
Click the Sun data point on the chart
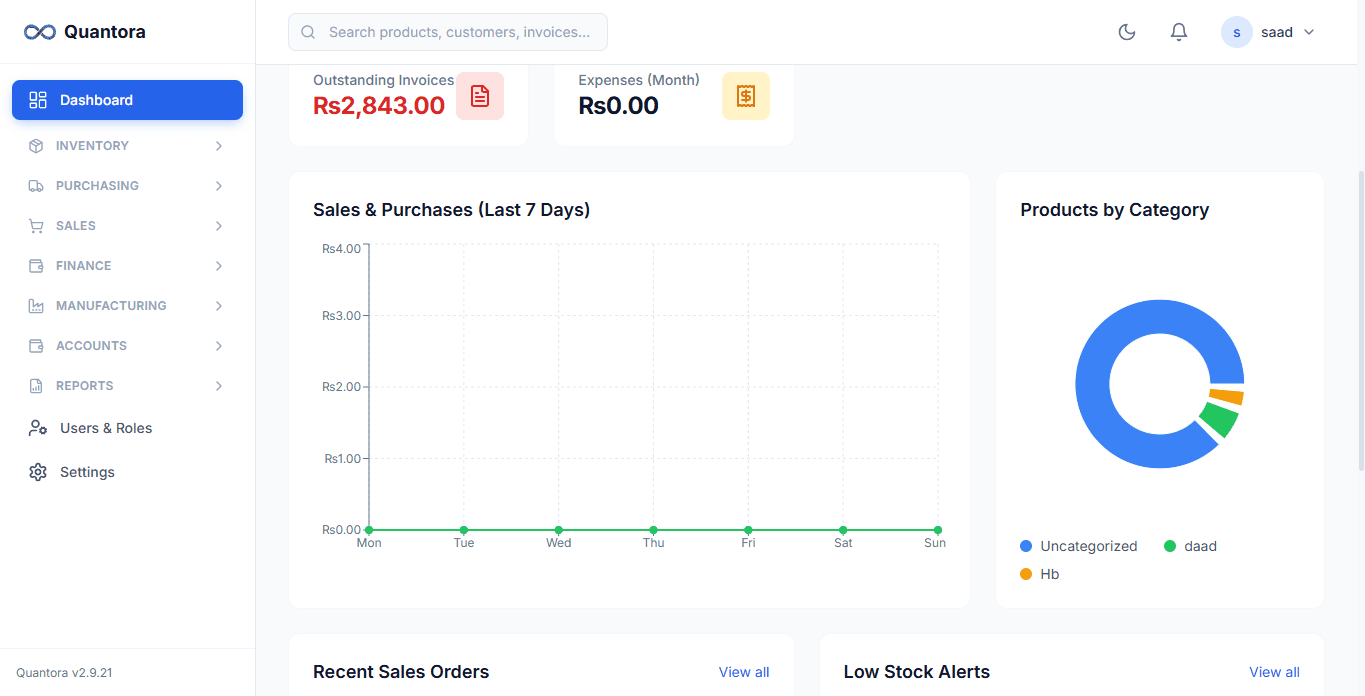point(938,530)
